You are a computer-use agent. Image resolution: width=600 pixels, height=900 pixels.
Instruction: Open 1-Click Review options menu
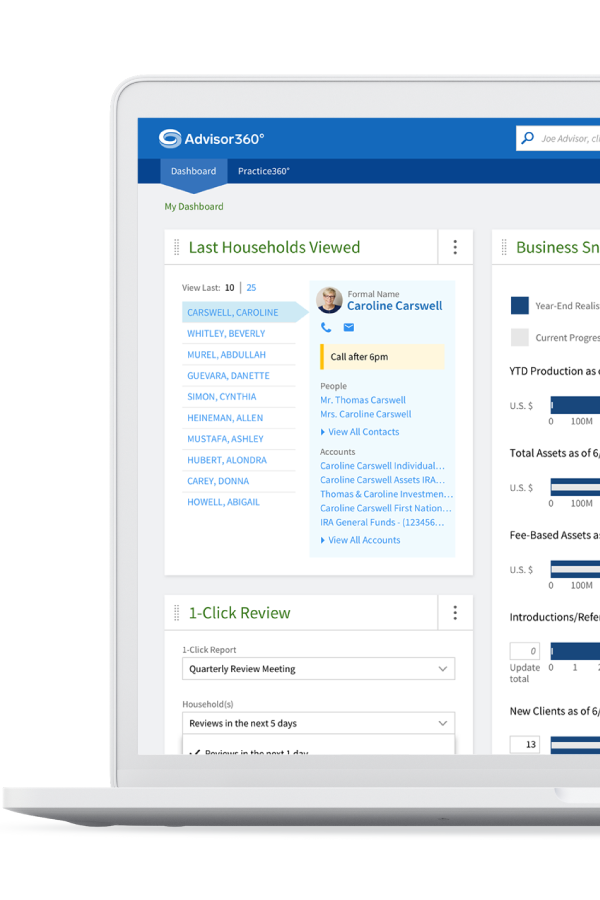(455, 612)
